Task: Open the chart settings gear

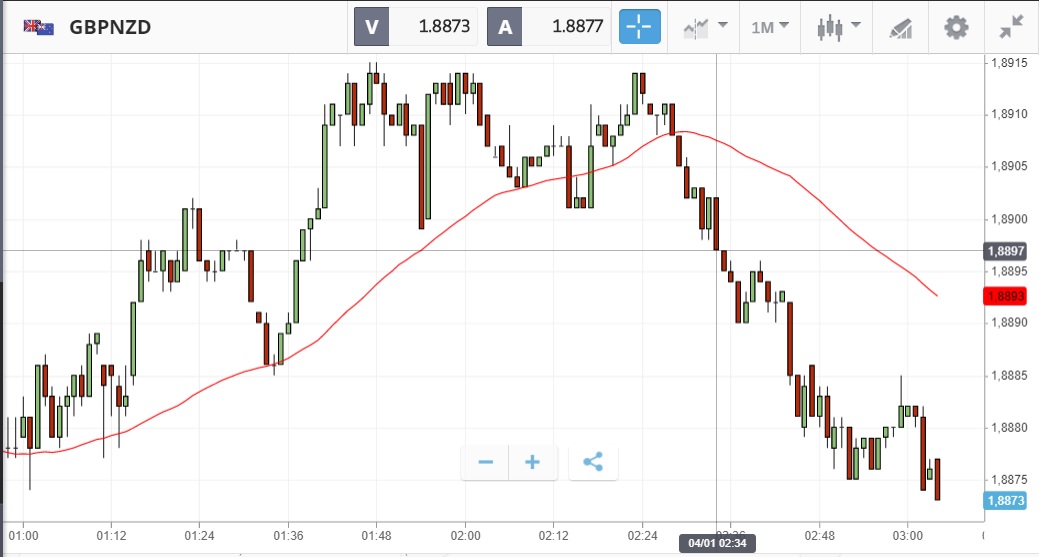Action: click(957, 27)
